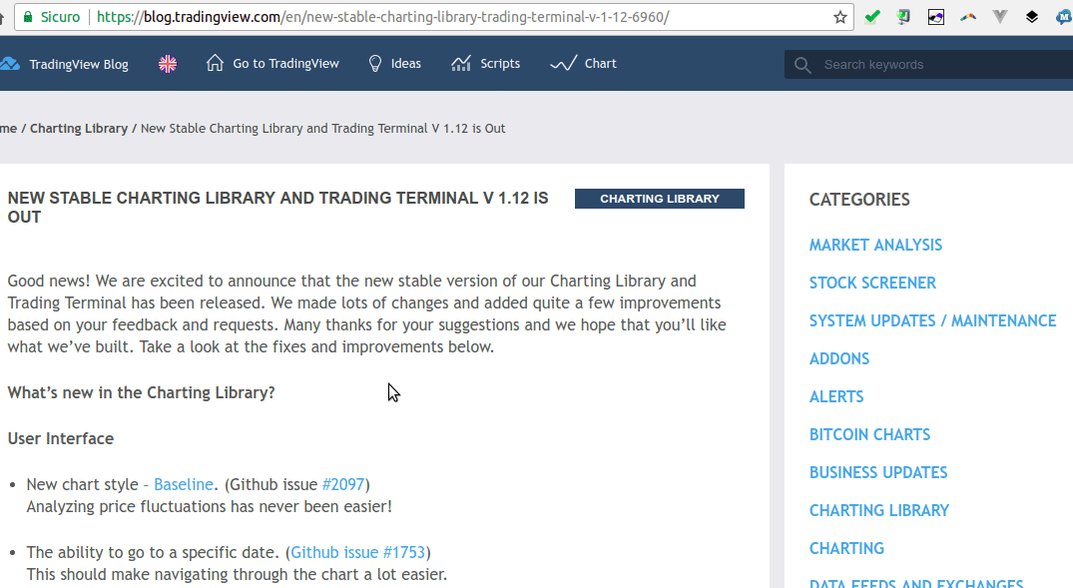Click the green padlock secure icon
This screenshot has height=588, width=1073.
tap(28, 17)
